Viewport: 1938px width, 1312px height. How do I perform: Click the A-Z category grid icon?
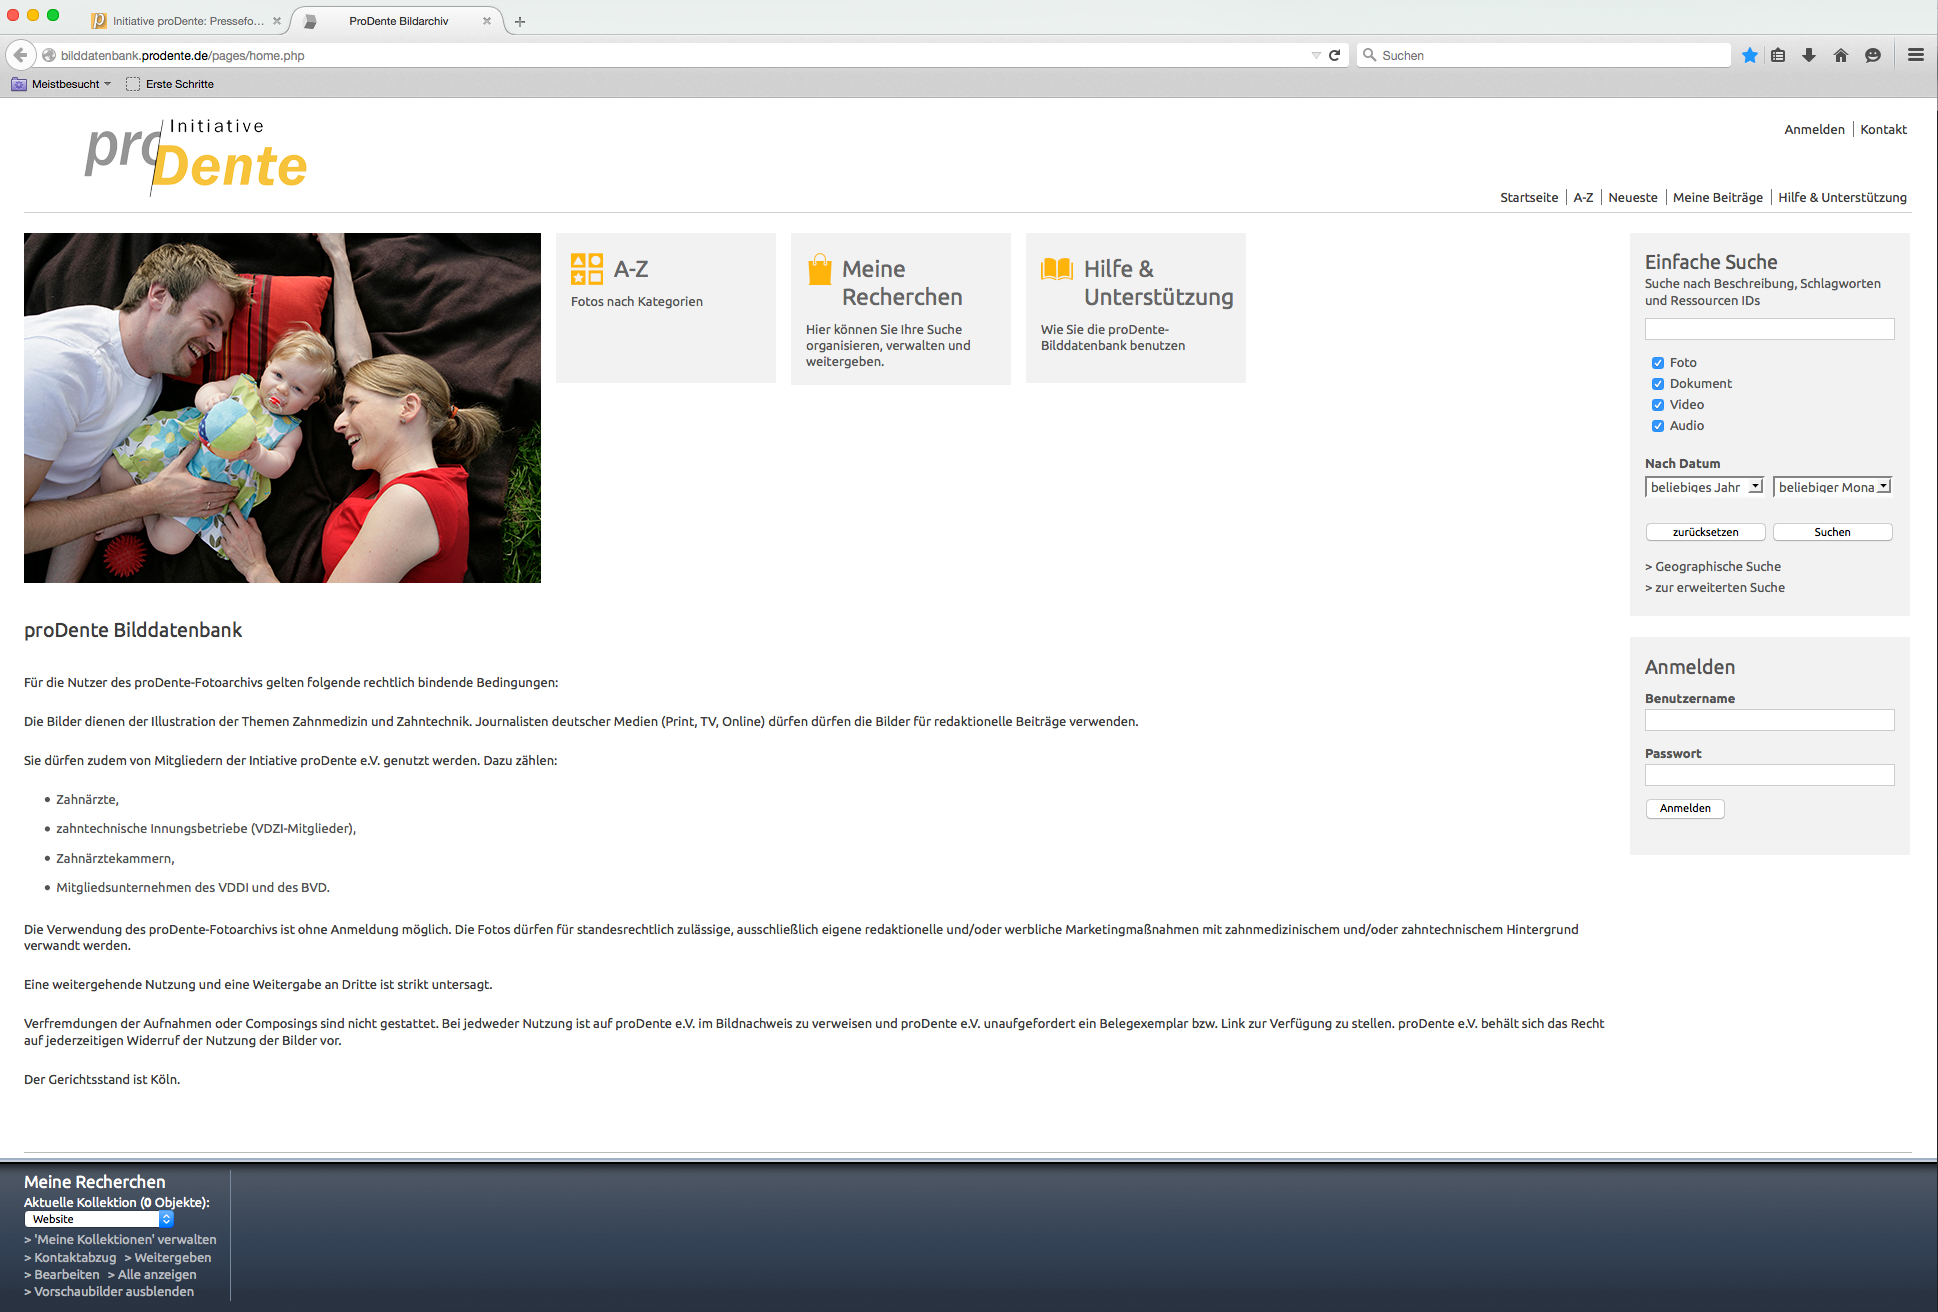(x=587, y=269)
